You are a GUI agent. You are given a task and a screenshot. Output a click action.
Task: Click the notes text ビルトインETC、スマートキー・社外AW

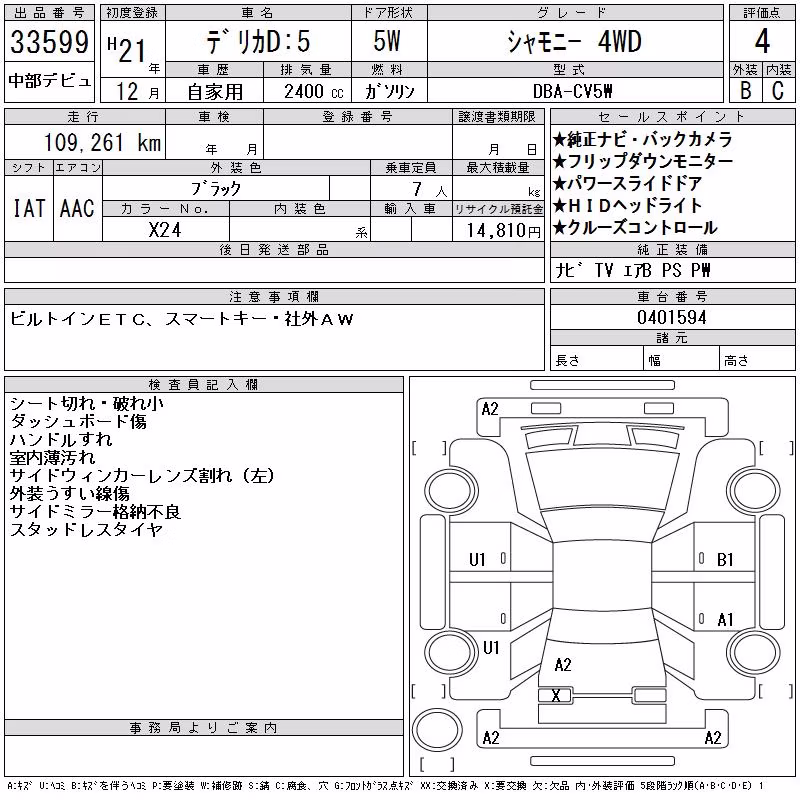(182, 319)
